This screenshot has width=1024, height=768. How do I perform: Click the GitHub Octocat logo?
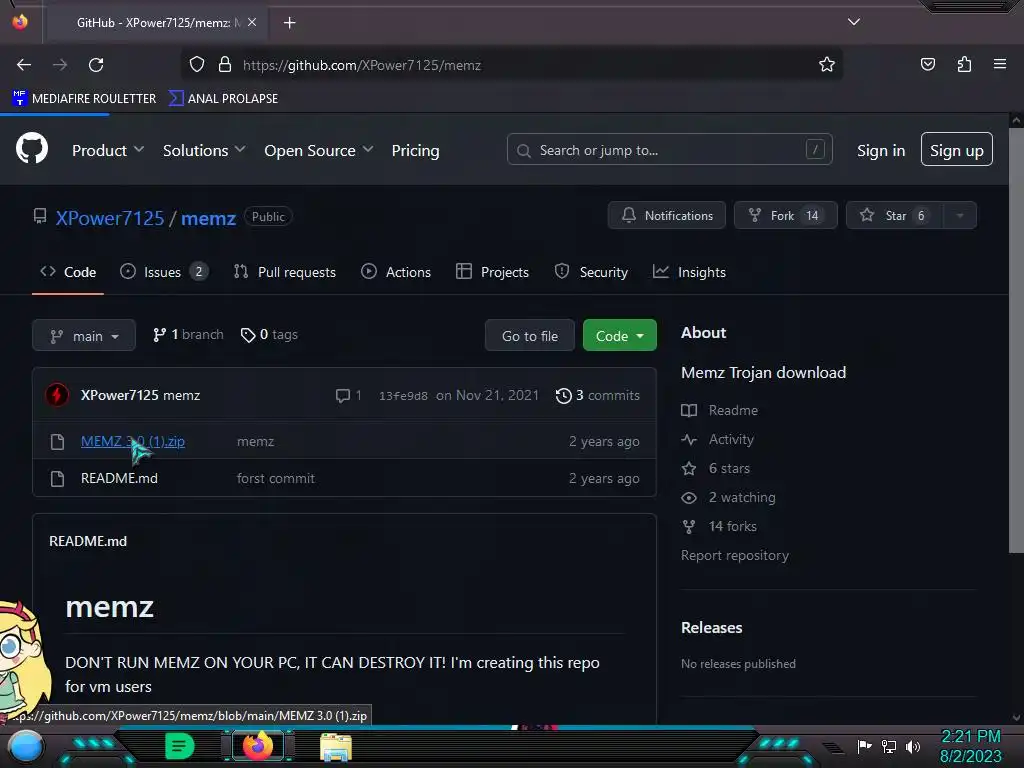[x=32, y=149]
